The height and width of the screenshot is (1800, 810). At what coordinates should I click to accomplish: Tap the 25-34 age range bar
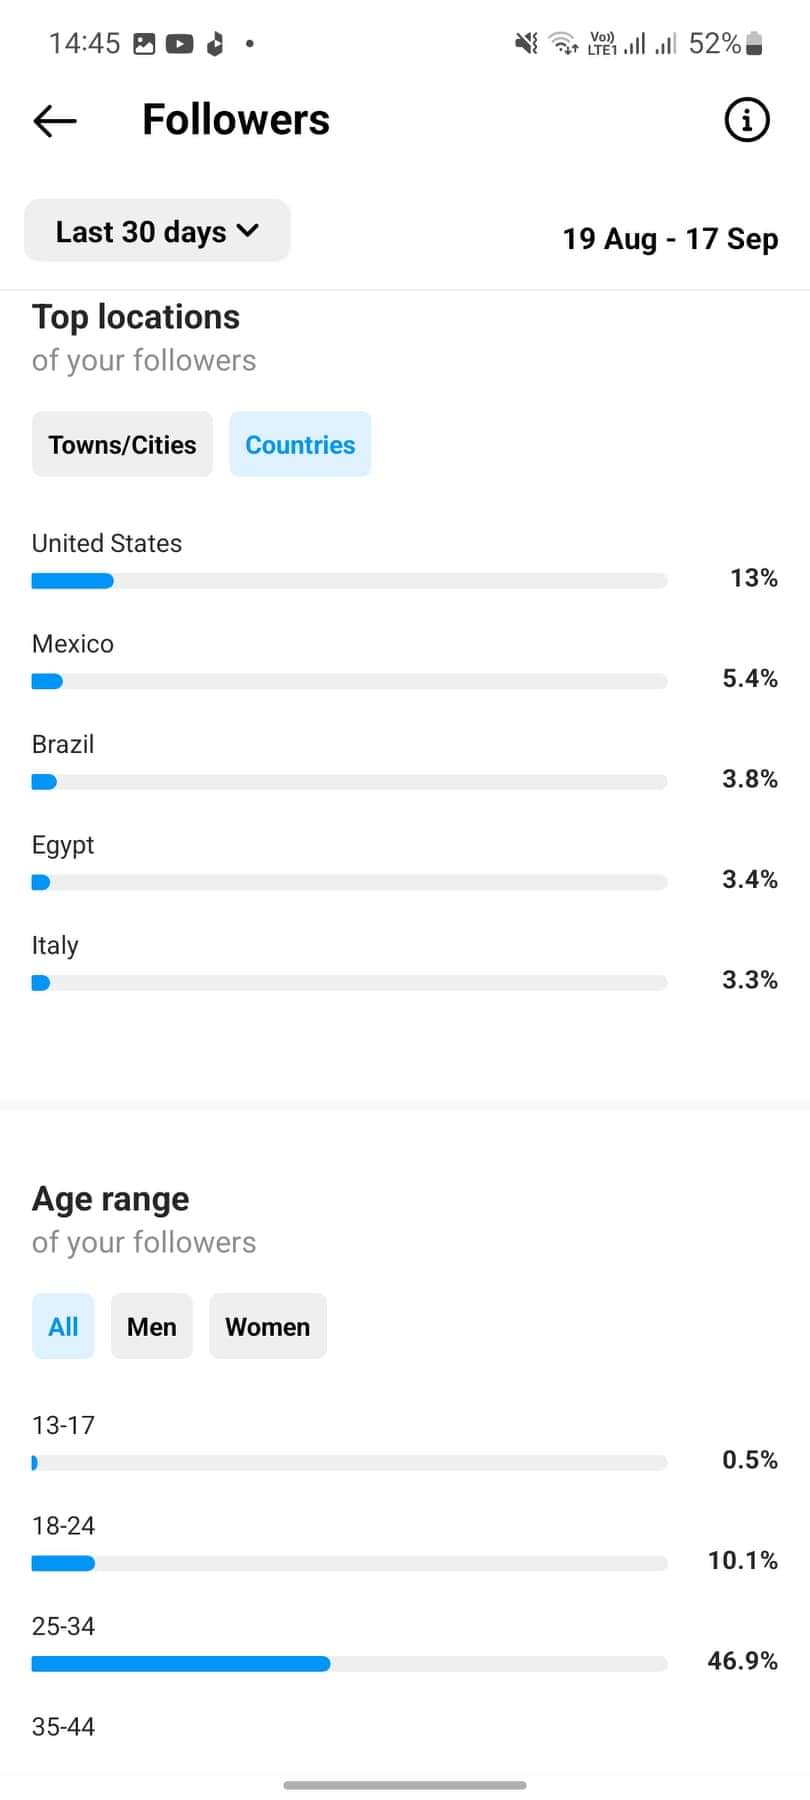point(349,1664)
